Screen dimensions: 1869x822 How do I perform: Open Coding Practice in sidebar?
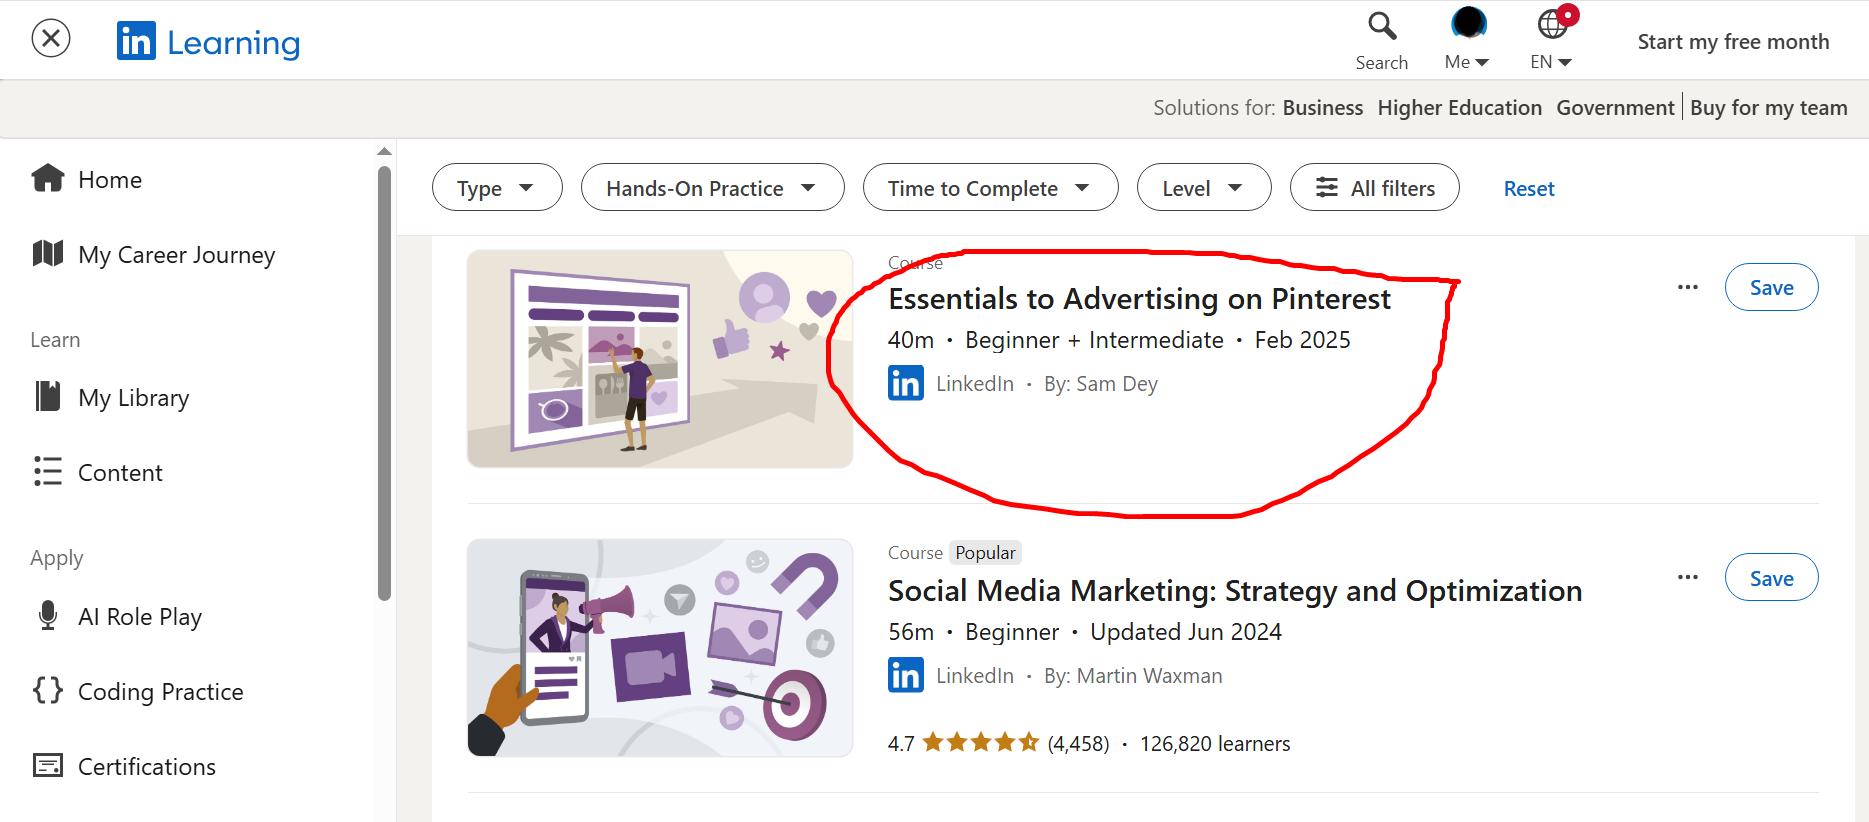[x=160, y=692]
